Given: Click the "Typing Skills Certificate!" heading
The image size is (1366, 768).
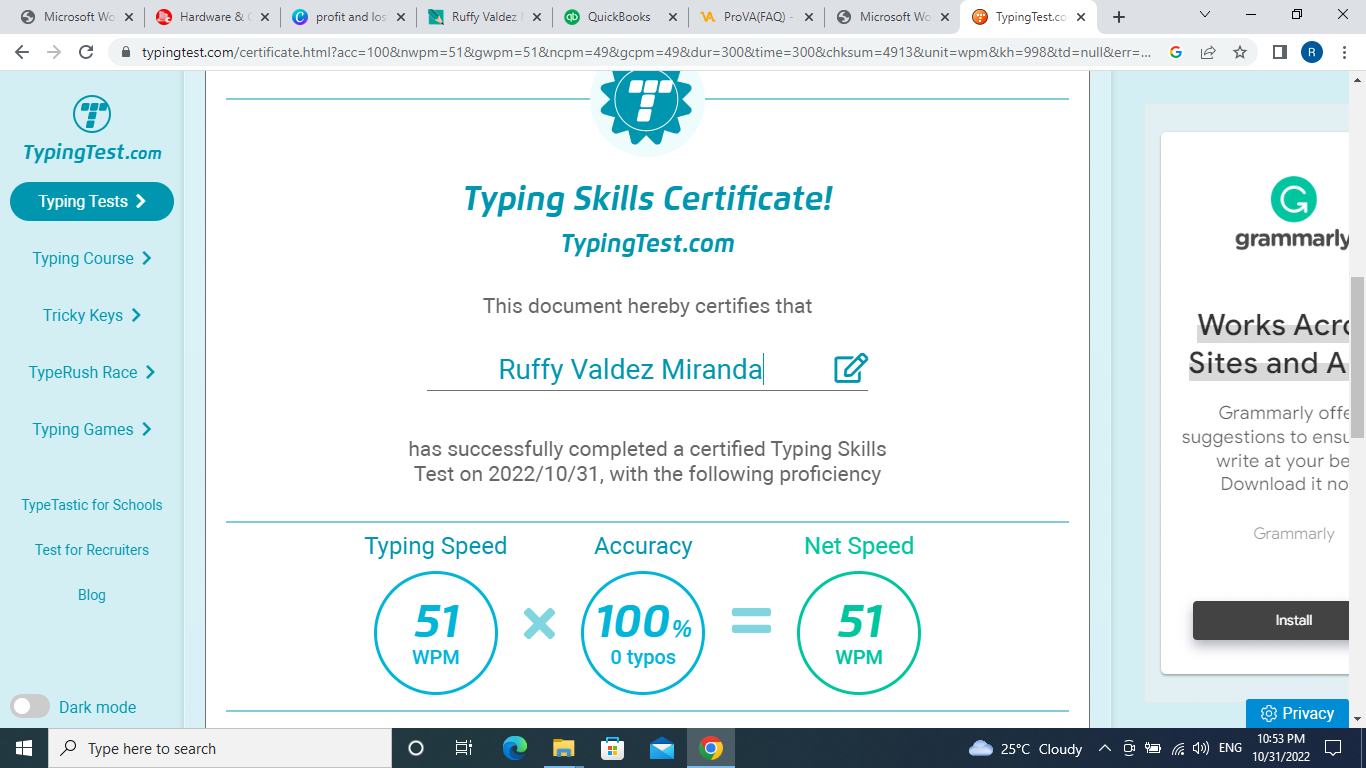Looking at the screenshot, I should 648,199.
